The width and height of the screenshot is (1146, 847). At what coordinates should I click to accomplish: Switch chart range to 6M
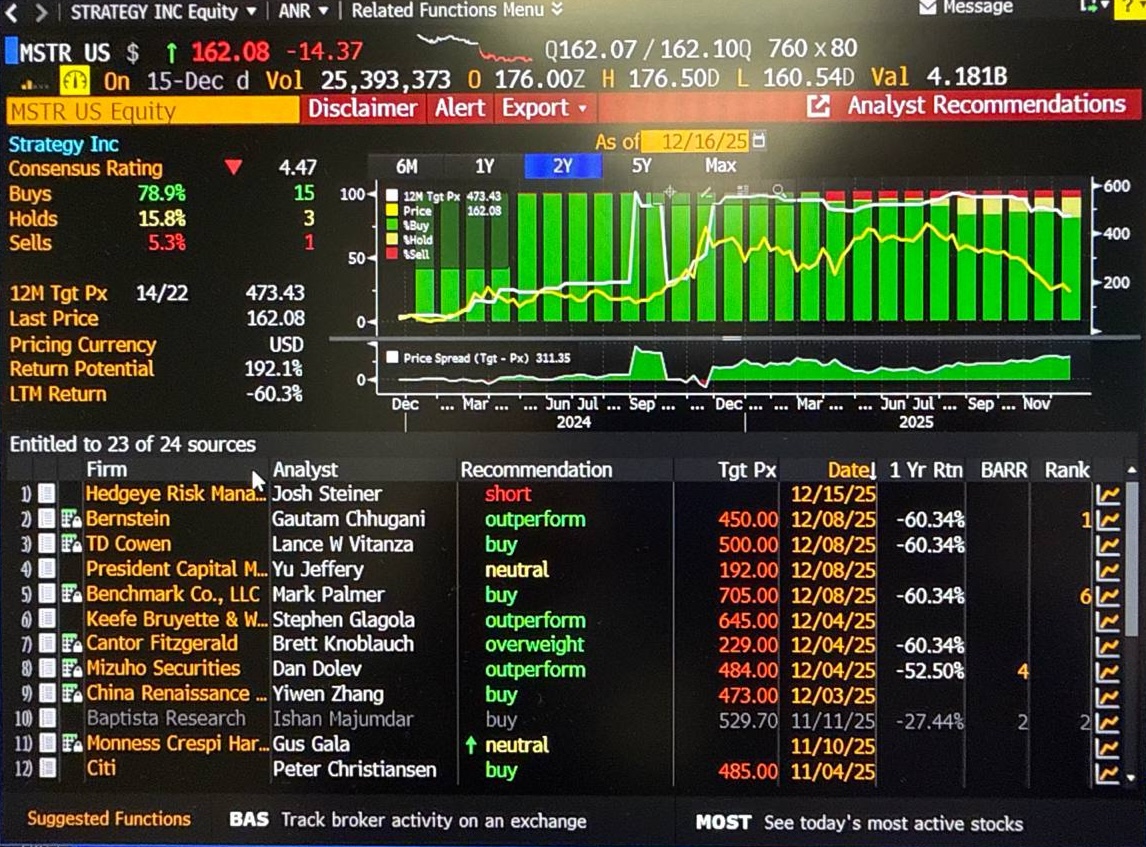tap(406, 167)
